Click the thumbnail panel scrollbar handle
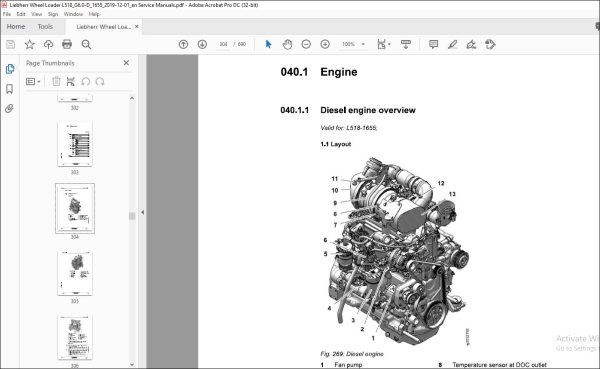This screenshot has width=600, height=369. [132, 216]
